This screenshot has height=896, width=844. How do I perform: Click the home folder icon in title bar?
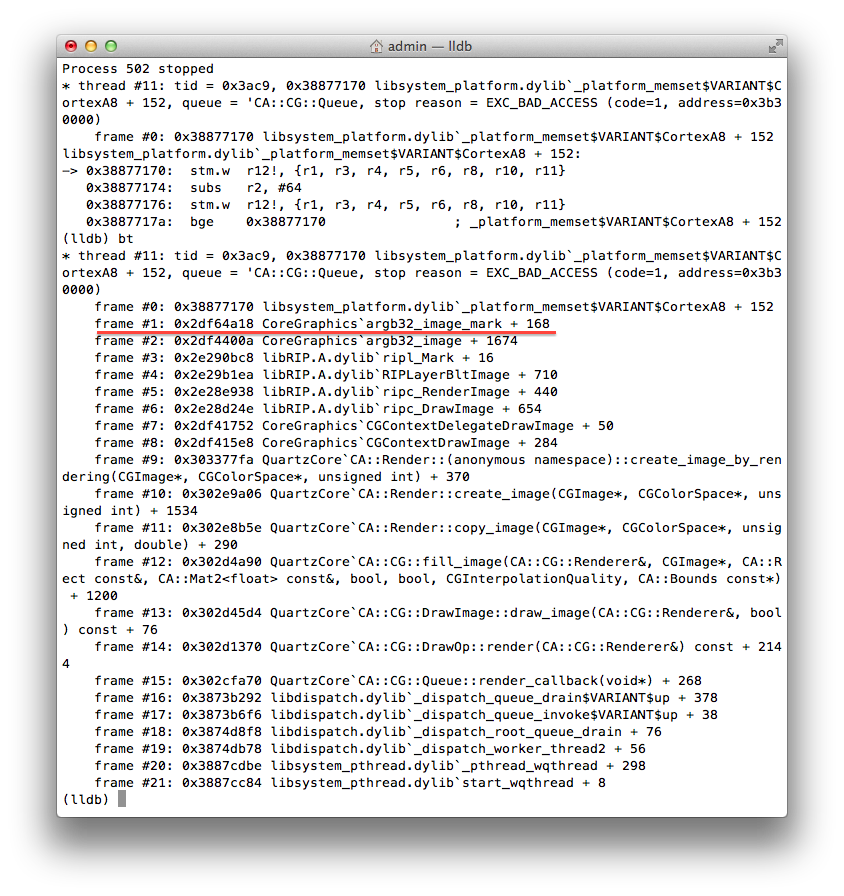pyautogui.click(x=376, y=46)
